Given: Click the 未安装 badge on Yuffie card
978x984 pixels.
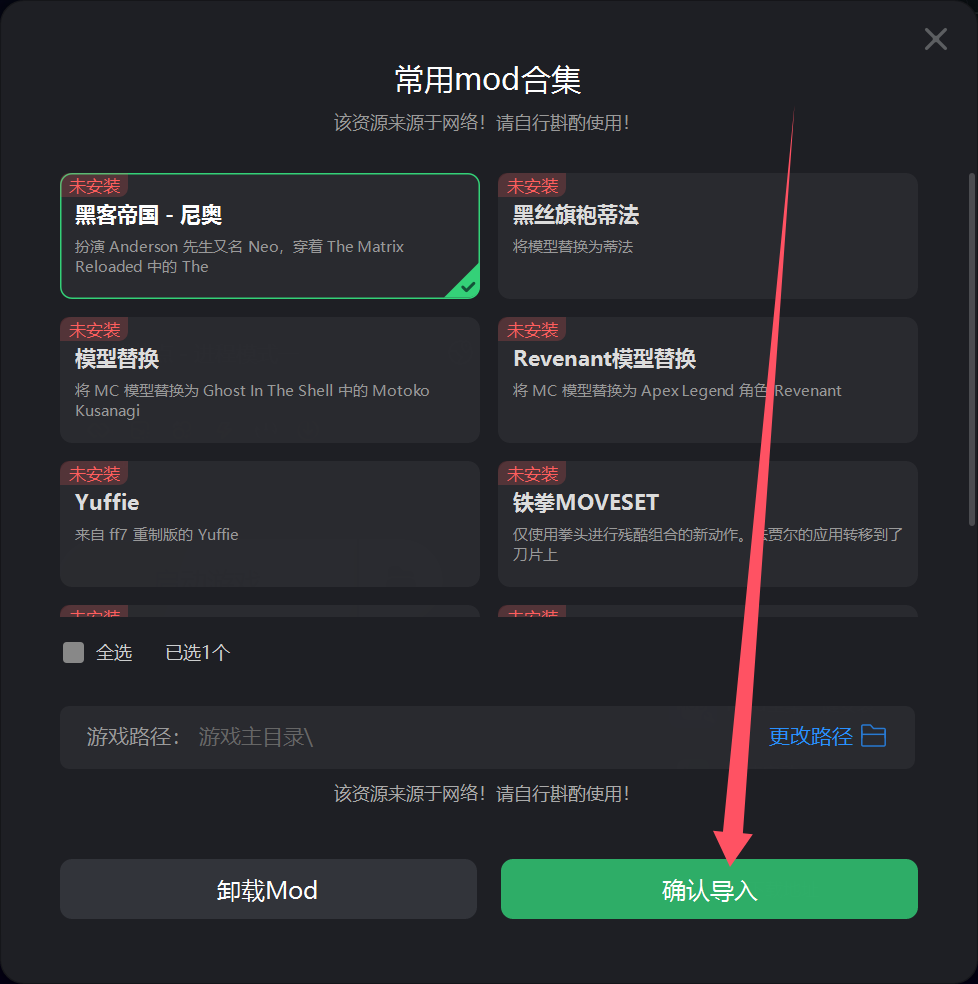Looking at the screenshot, I should pyautogui.click(x=94, y=473).
